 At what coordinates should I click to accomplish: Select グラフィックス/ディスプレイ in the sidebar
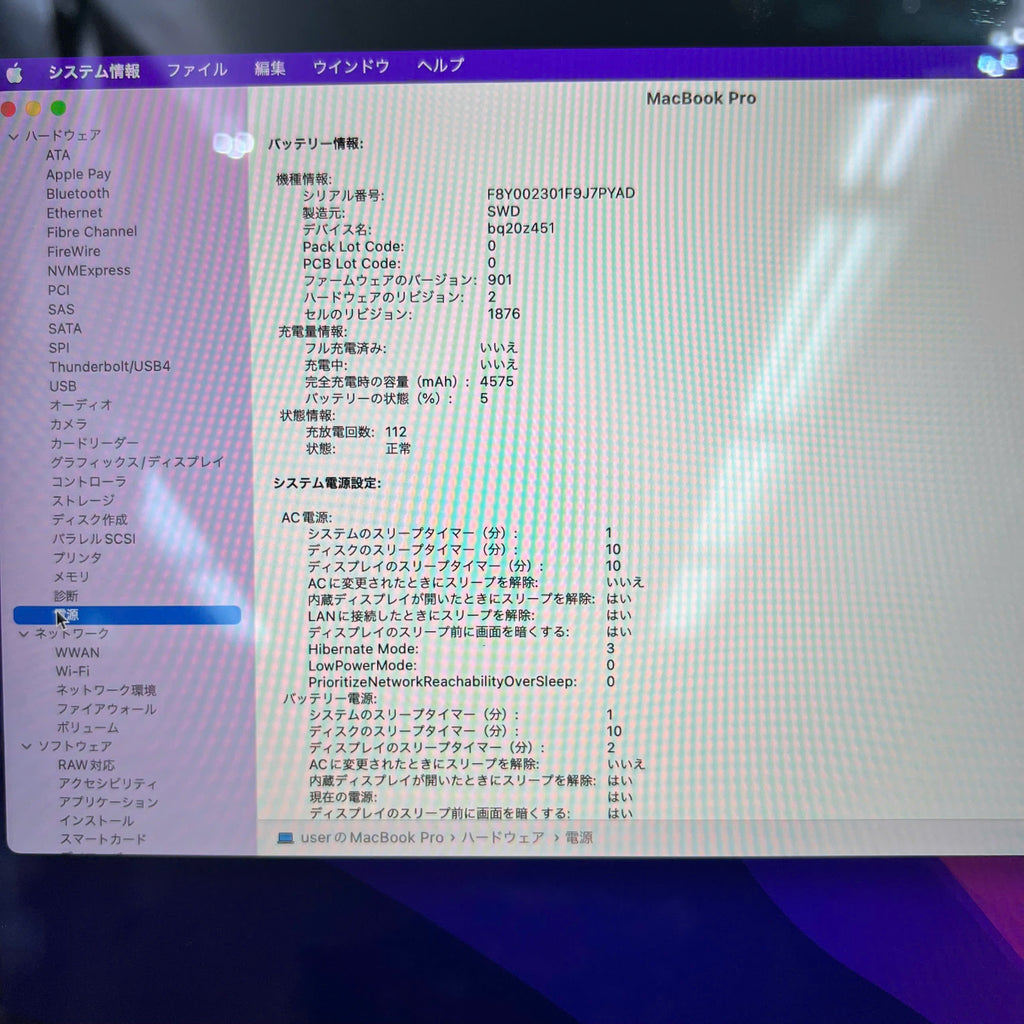click(137, 462)
